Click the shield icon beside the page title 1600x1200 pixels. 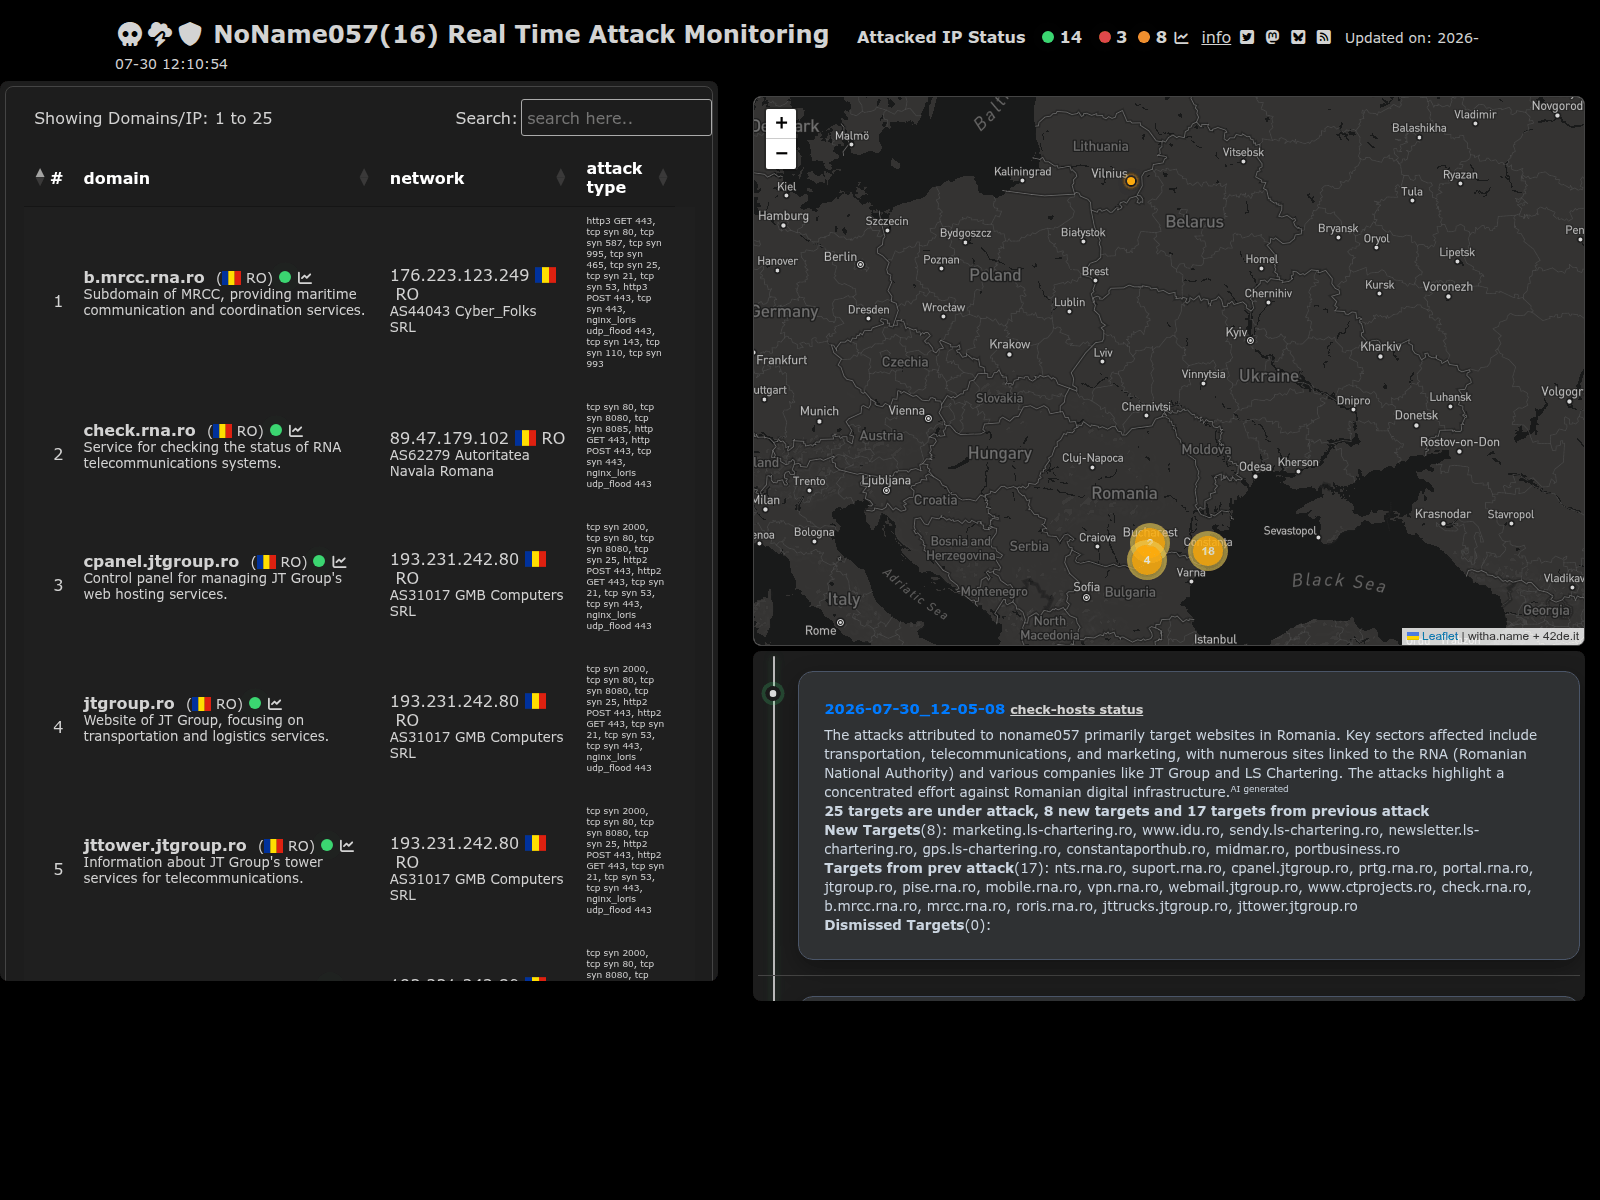190,35
